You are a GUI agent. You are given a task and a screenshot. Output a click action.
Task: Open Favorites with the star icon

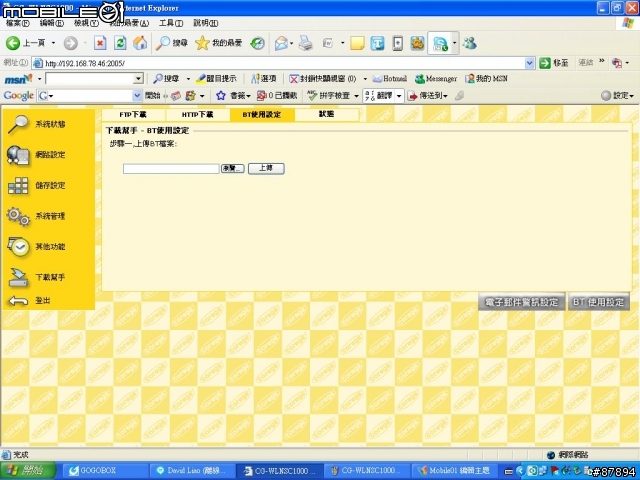click(202, 43)
